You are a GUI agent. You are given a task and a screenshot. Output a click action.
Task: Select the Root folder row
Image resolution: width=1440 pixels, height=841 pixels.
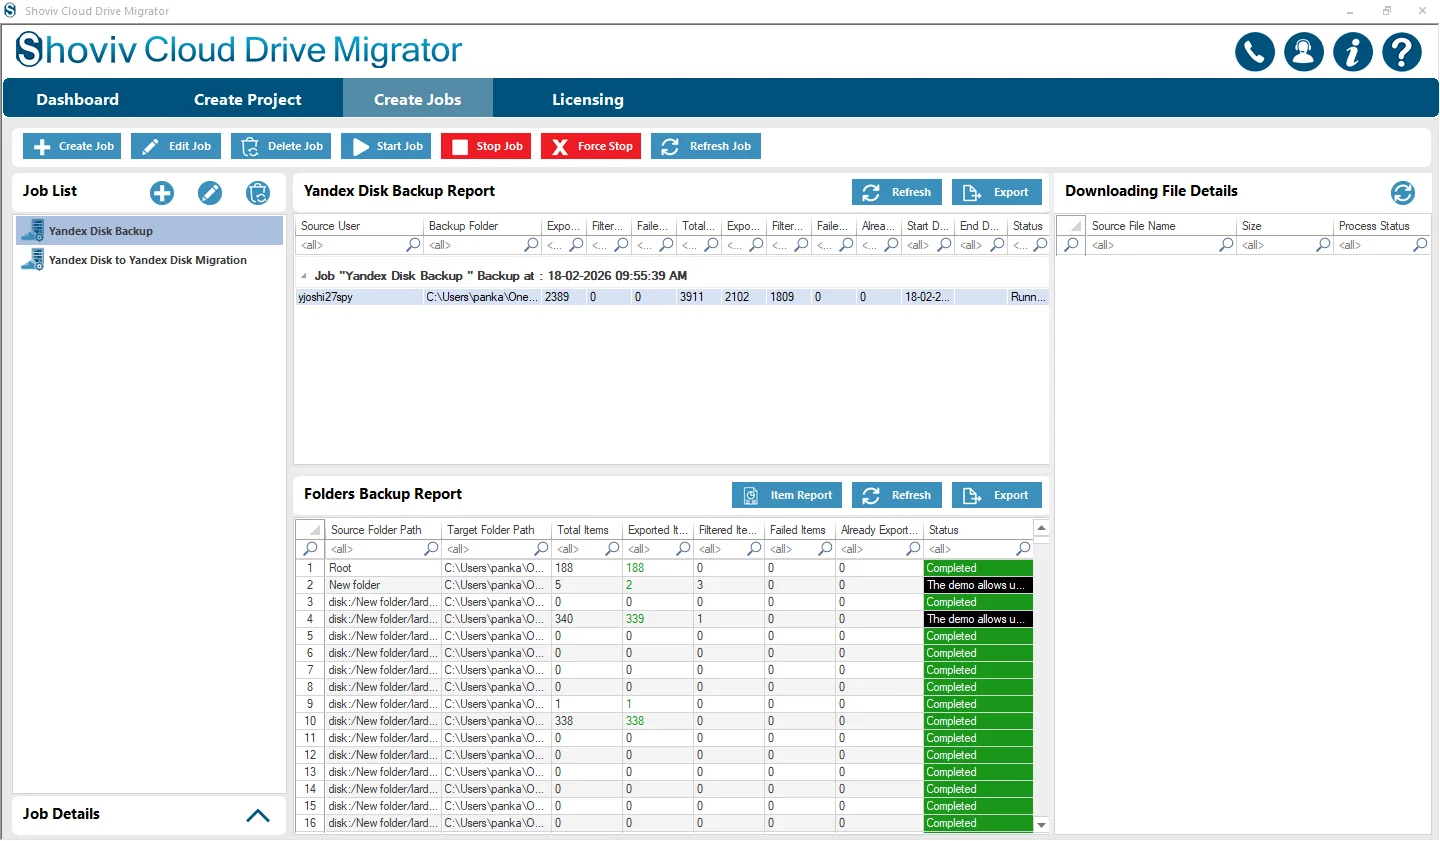tap(664, 568)
